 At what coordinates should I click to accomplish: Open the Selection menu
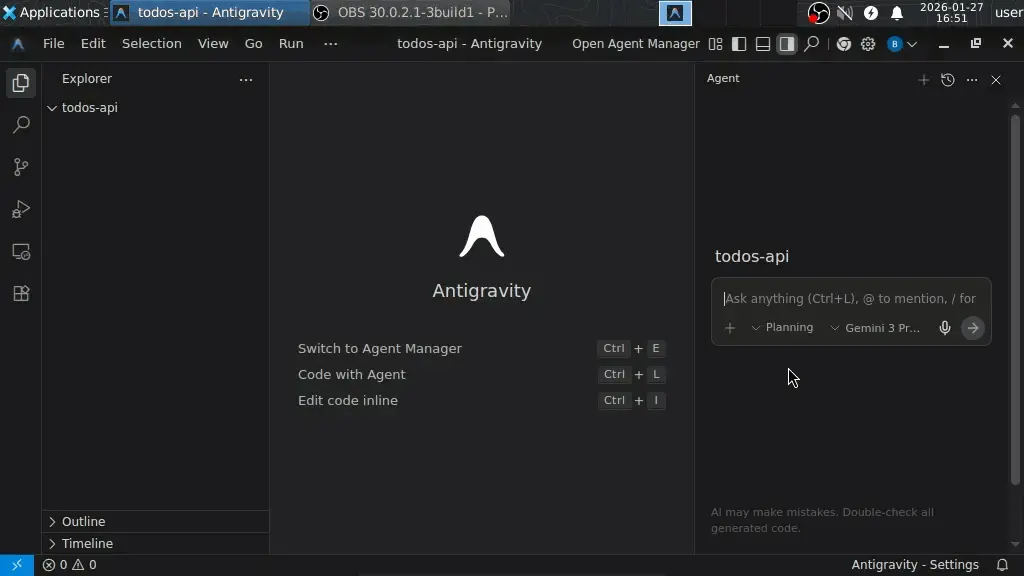(151, 44)
